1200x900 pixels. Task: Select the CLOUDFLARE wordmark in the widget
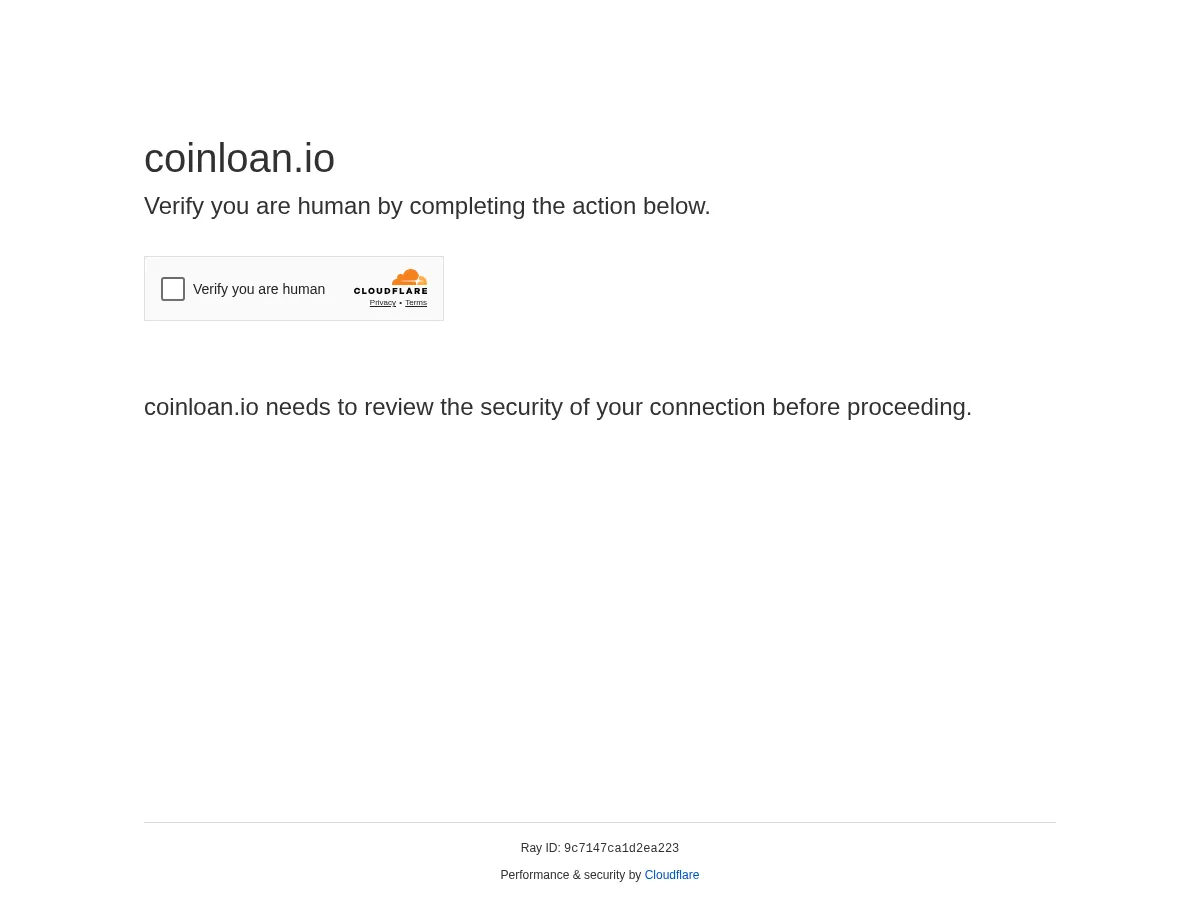(391, 292)
